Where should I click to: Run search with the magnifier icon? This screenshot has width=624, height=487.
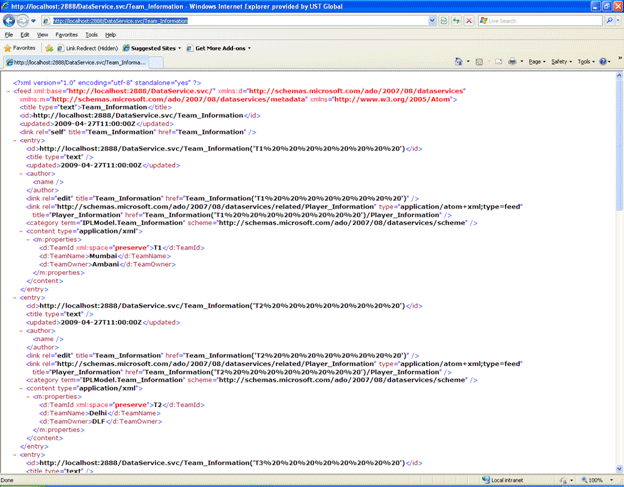[x=609, y=21]
